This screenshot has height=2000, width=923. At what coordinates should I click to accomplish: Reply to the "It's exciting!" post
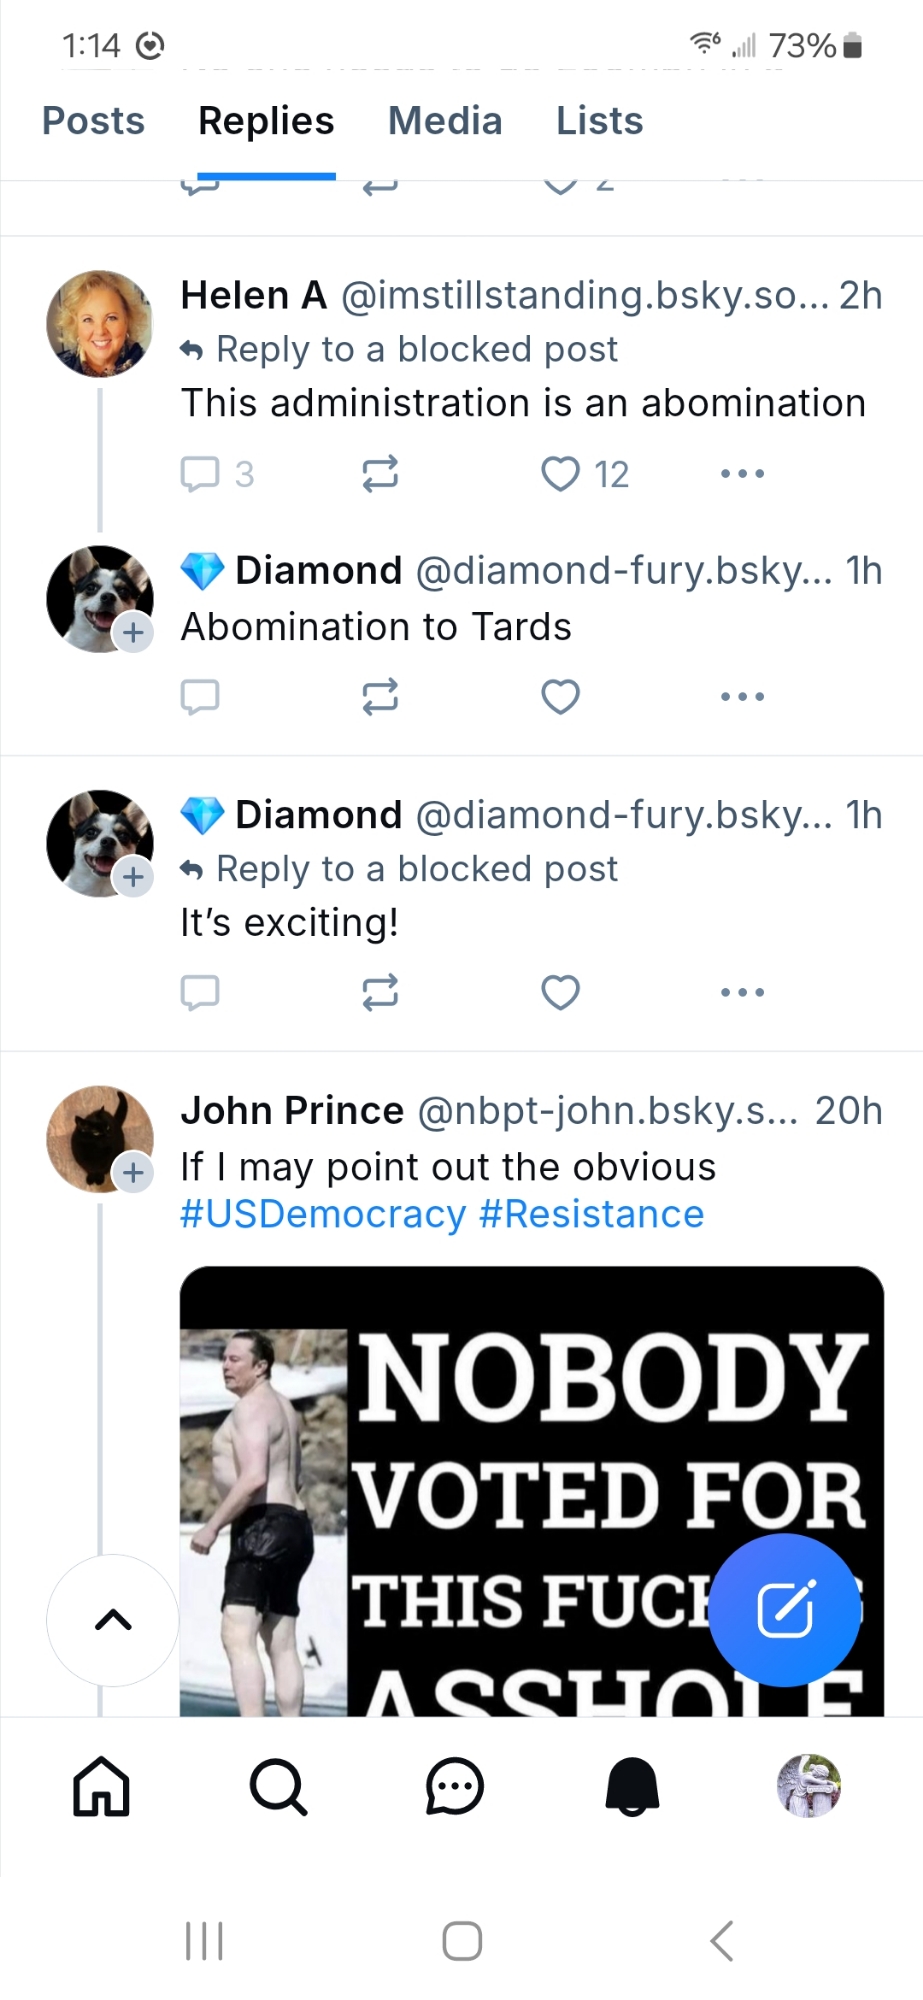point(200,992)
